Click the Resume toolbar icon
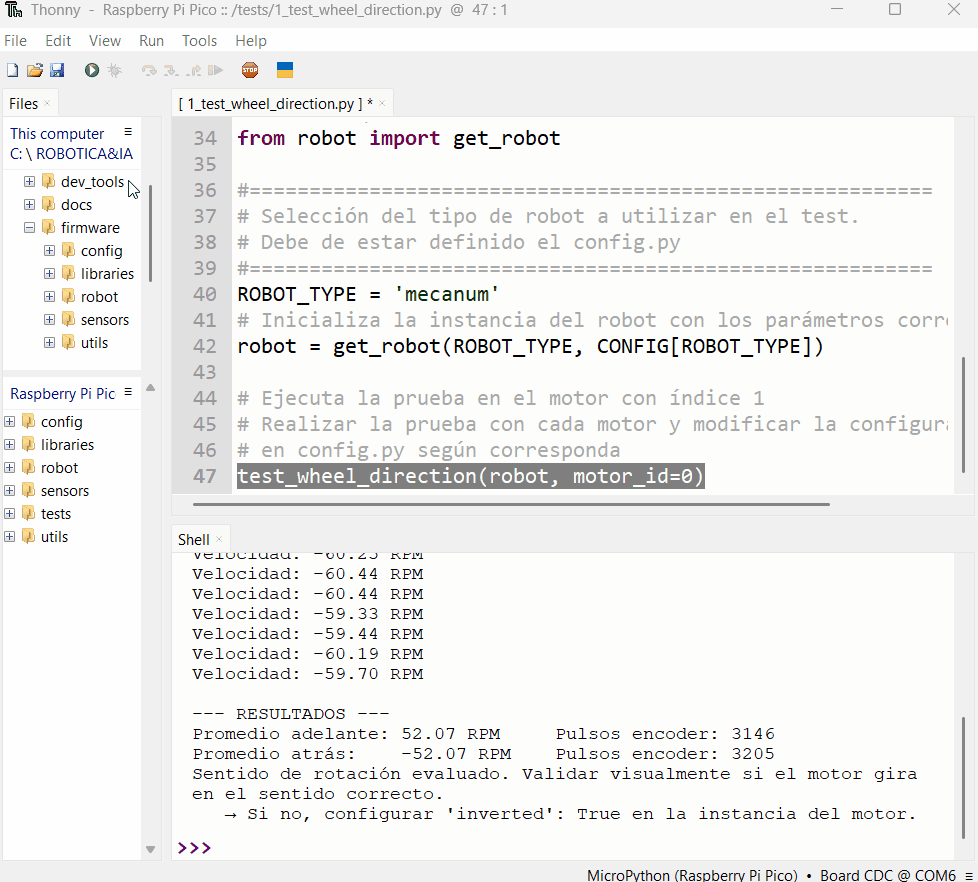 215,70
